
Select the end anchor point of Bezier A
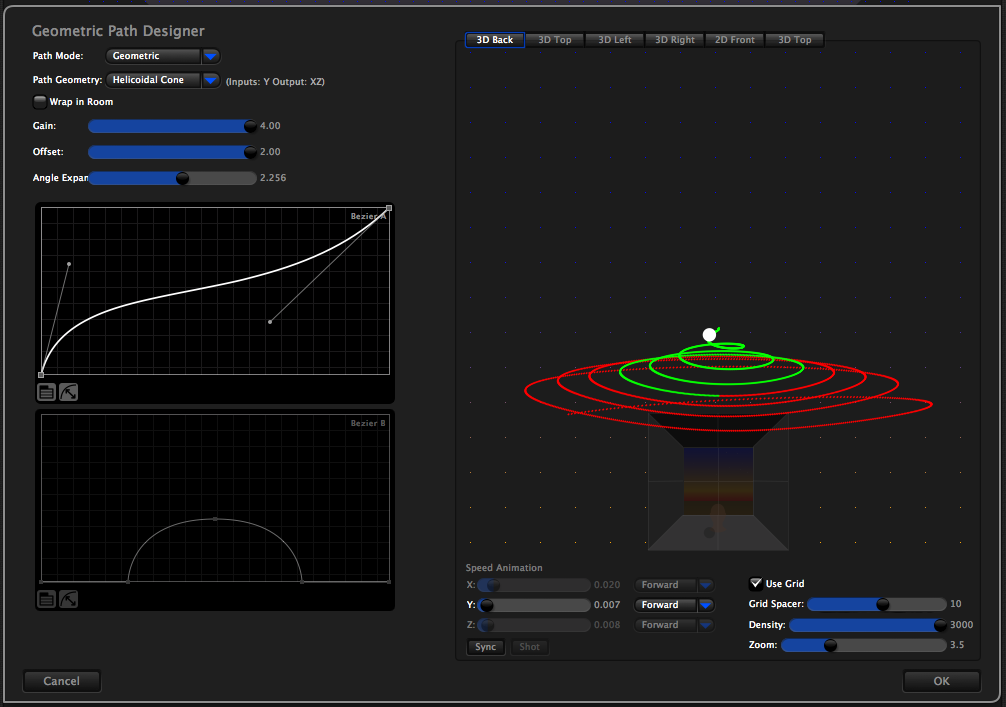pyautogui.click(x=389, y=208)
